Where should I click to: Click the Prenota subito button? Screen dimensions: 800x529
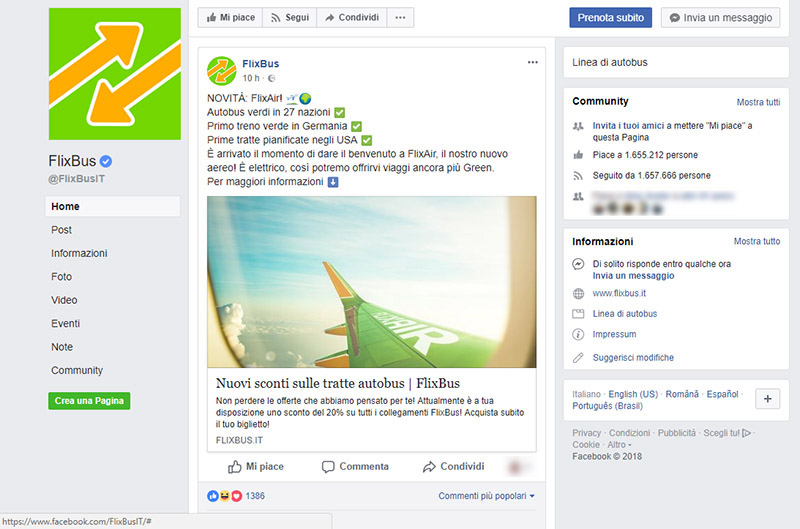click(x=611, y=18)
